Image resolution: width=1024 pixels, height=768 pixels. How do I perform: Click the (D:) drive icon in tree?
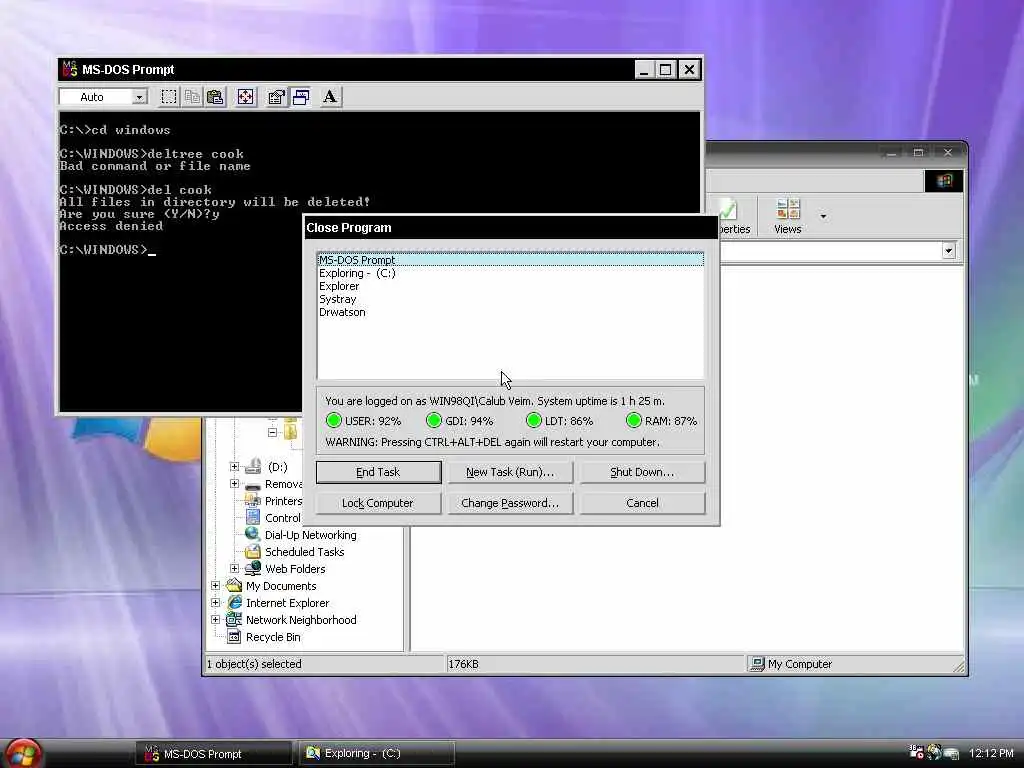tap(254, 466)
